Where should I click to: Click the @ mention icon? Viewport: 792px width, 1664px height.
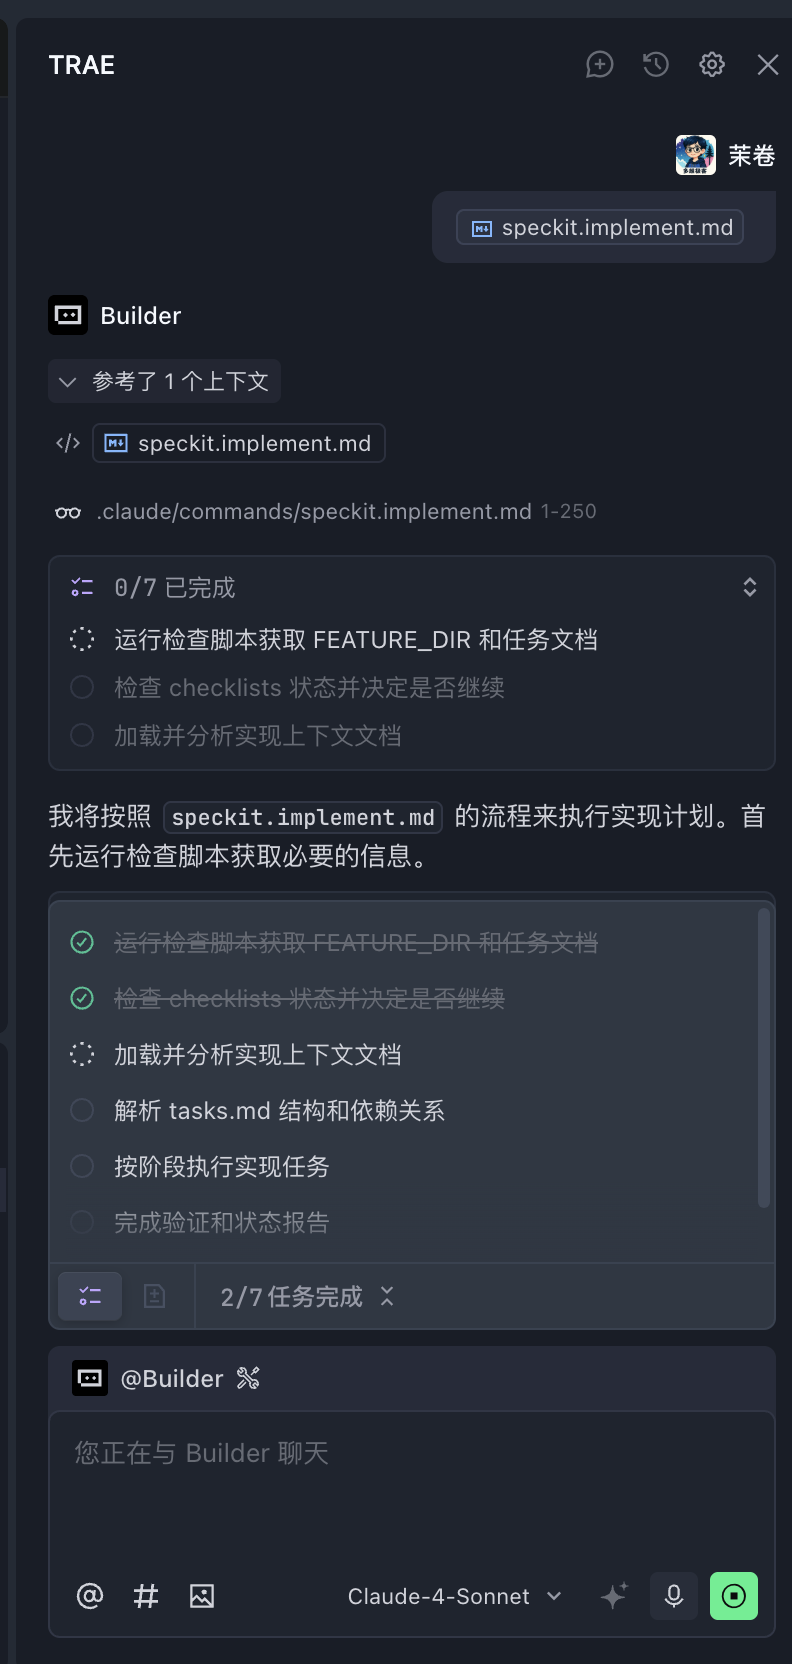(90, 1596)
